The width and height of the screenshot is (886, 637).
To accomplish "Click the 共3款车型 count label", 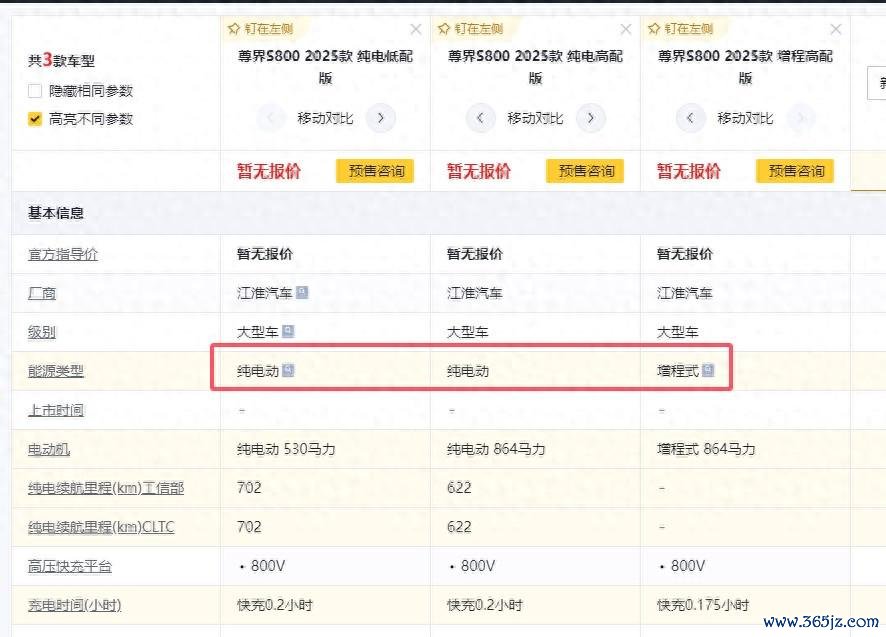I will click(62, 60).
